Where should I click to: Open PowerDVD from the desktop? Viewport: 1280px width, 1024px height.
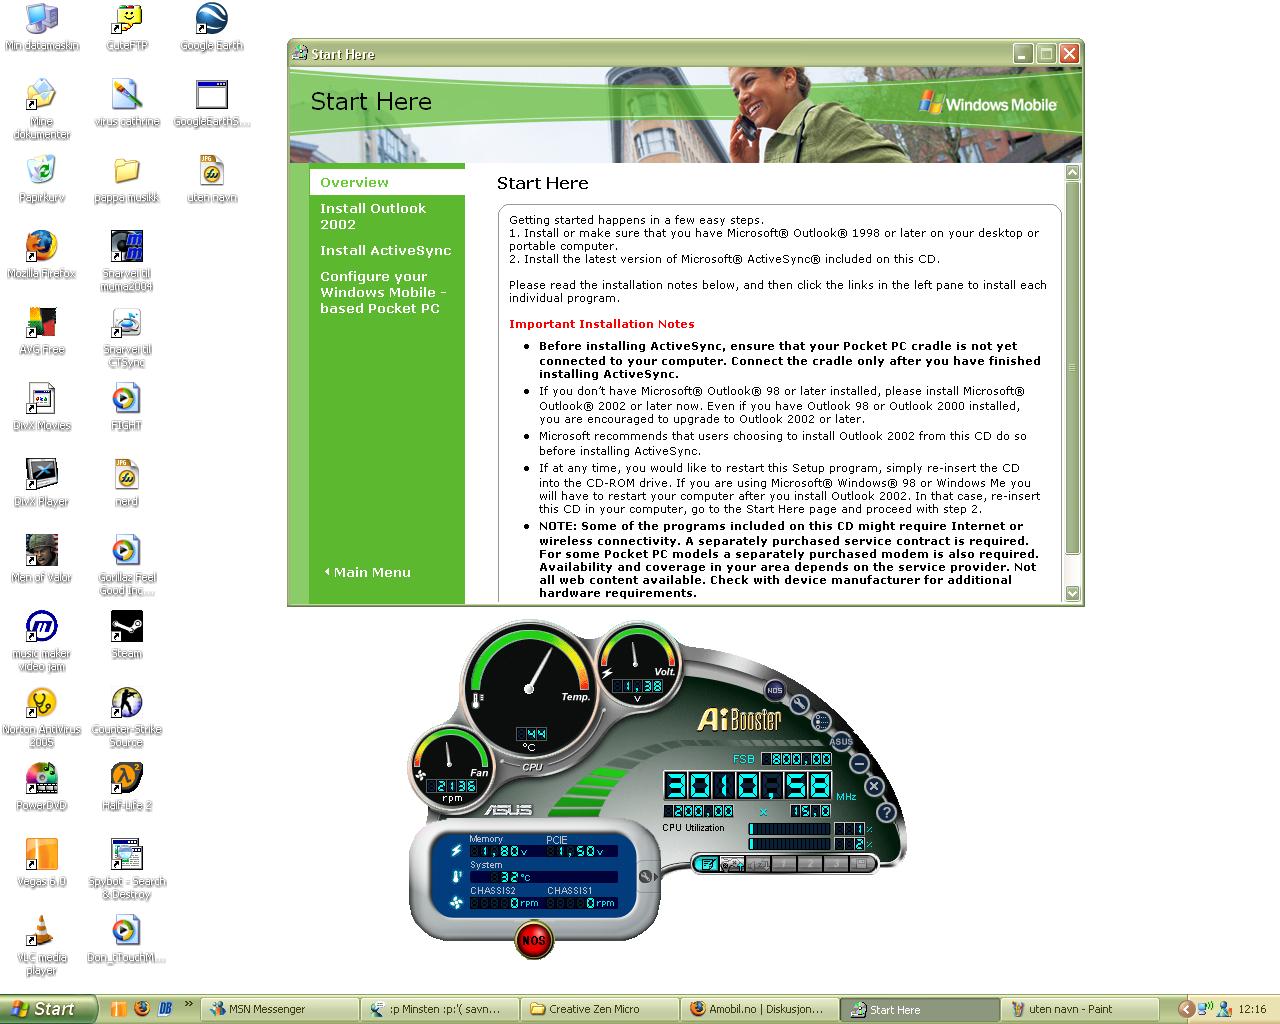(x=41, y=787)
